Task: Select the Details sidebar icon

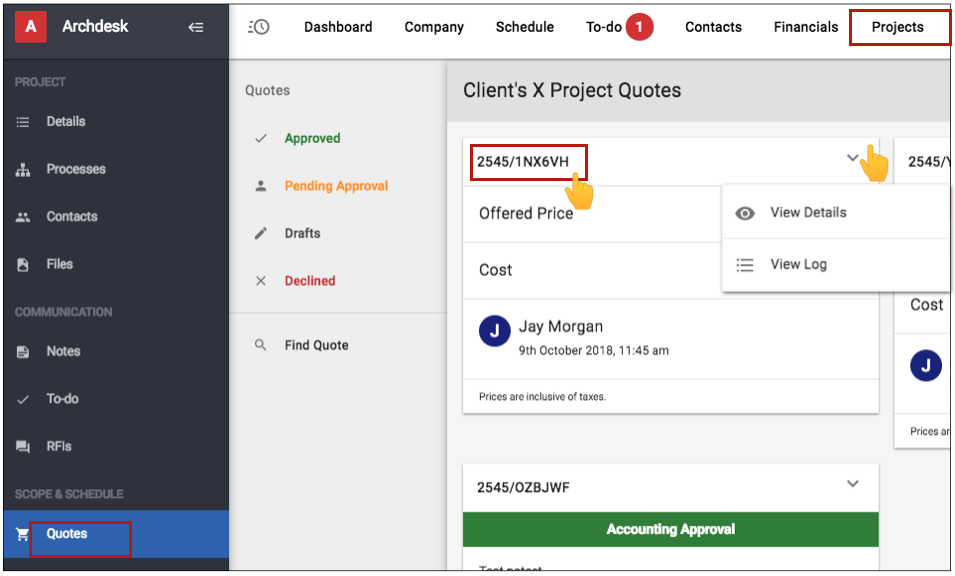Action: [21, 121]
